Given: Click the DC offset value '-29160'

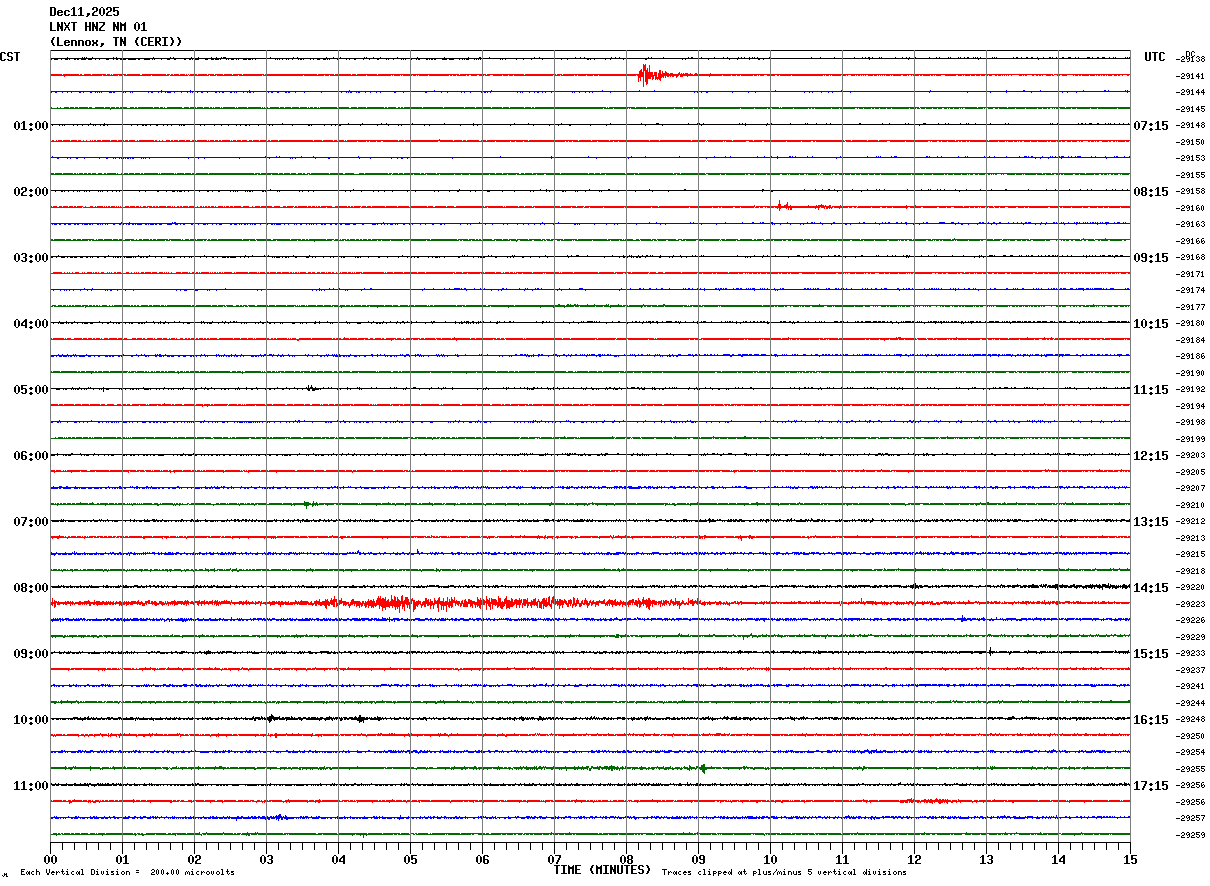Looking at the screenshot, I should [x=1191, y=208].
